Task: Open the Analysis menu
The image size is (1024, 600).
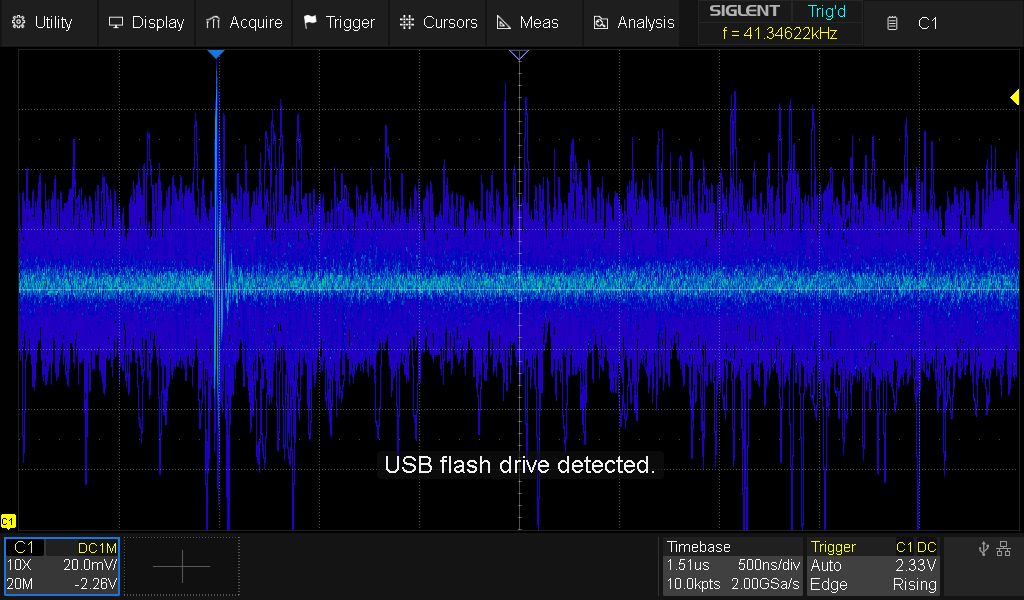Action: [633, 22]
